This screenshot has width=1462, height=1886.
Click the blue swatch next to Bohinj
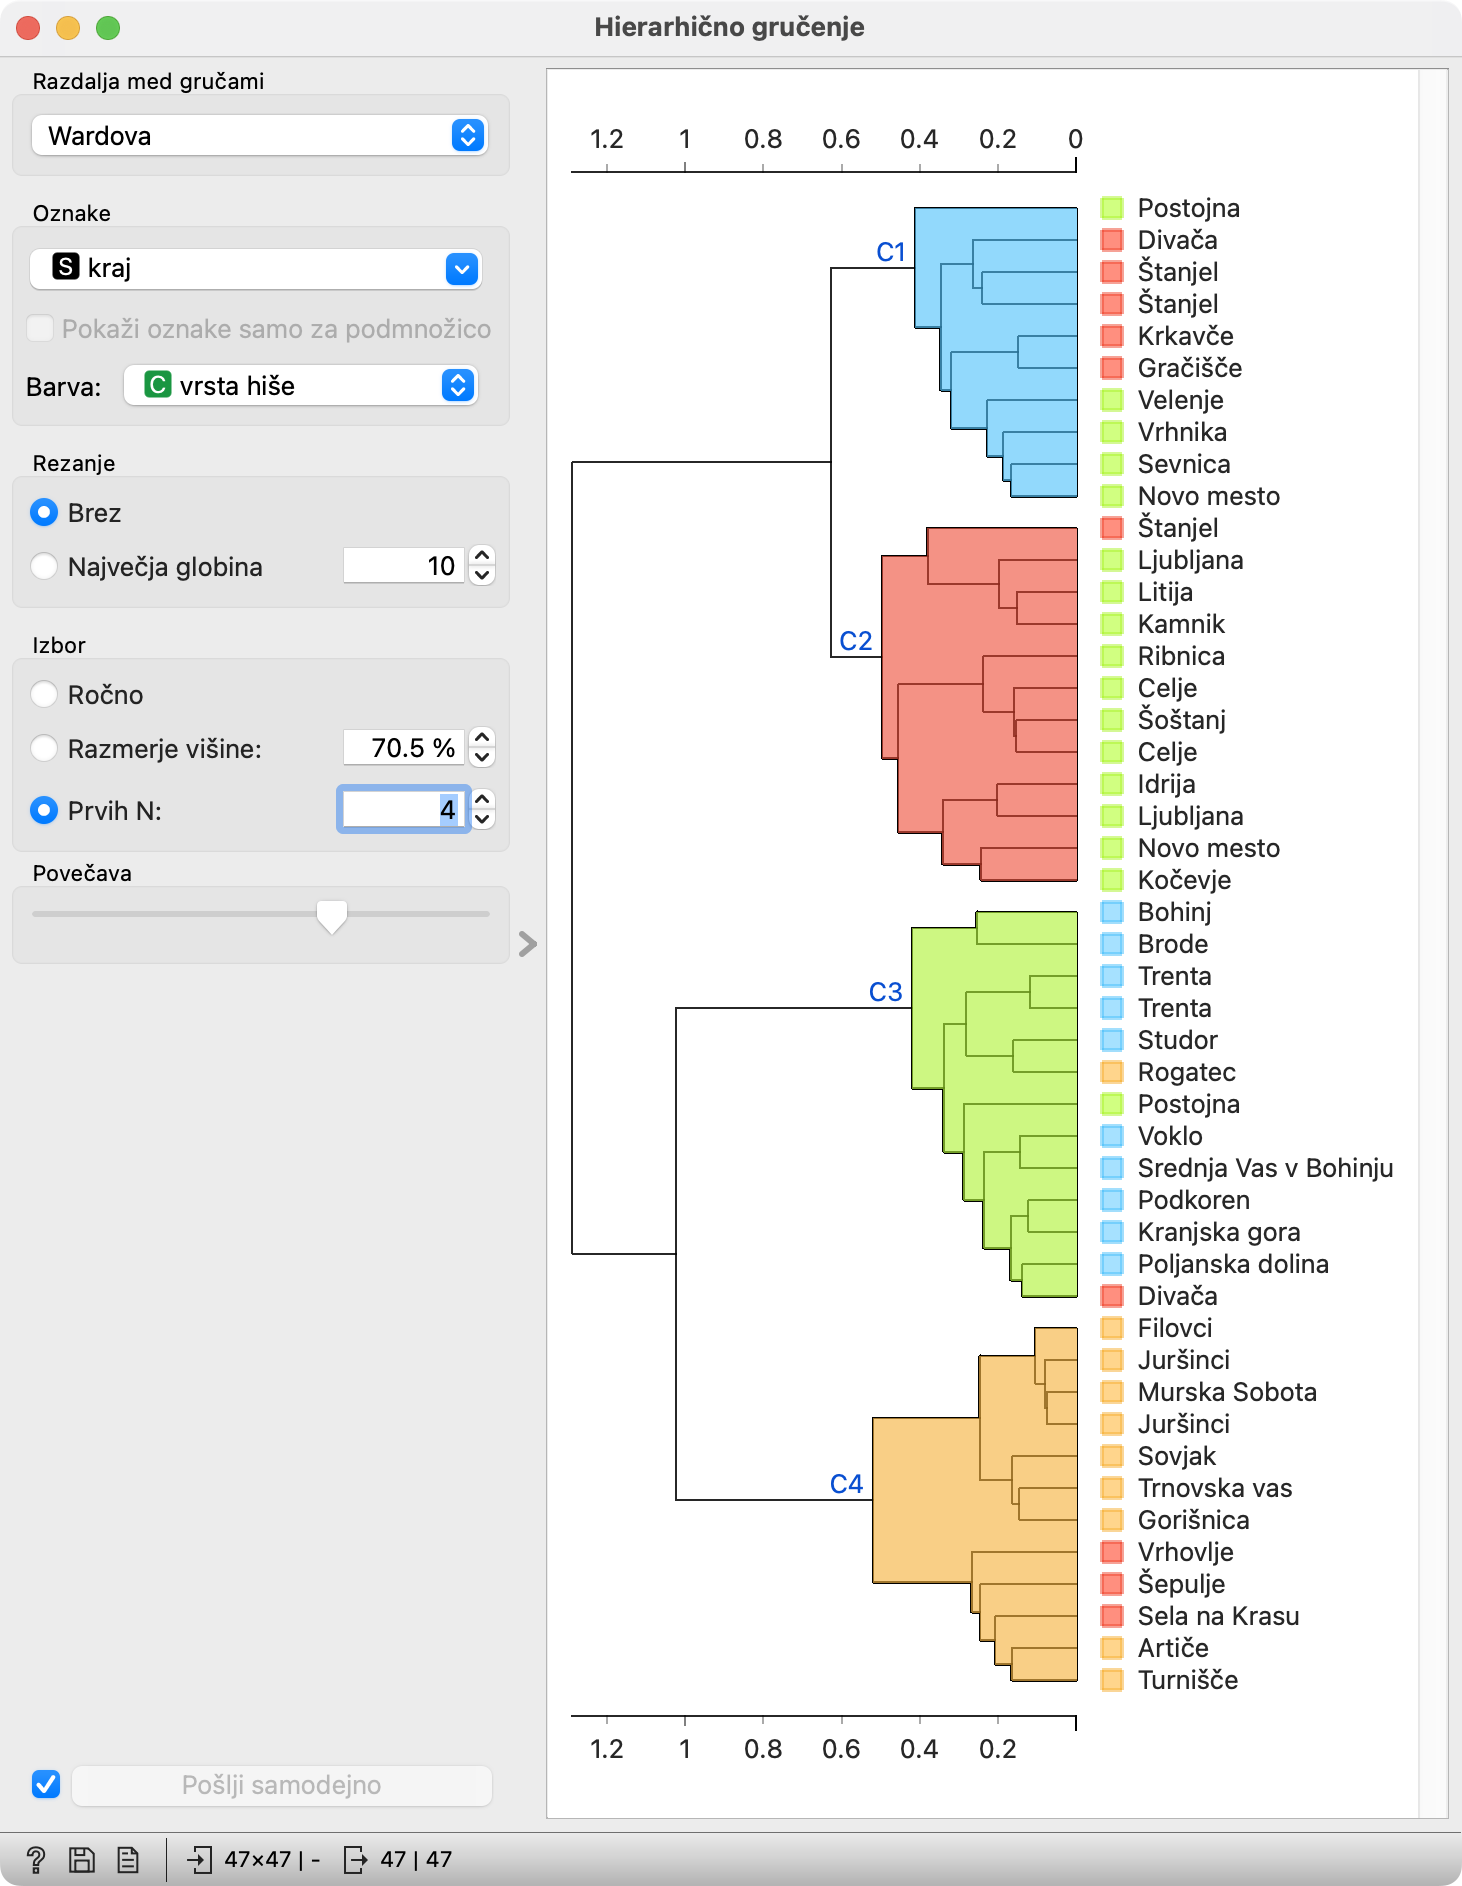1112,912
